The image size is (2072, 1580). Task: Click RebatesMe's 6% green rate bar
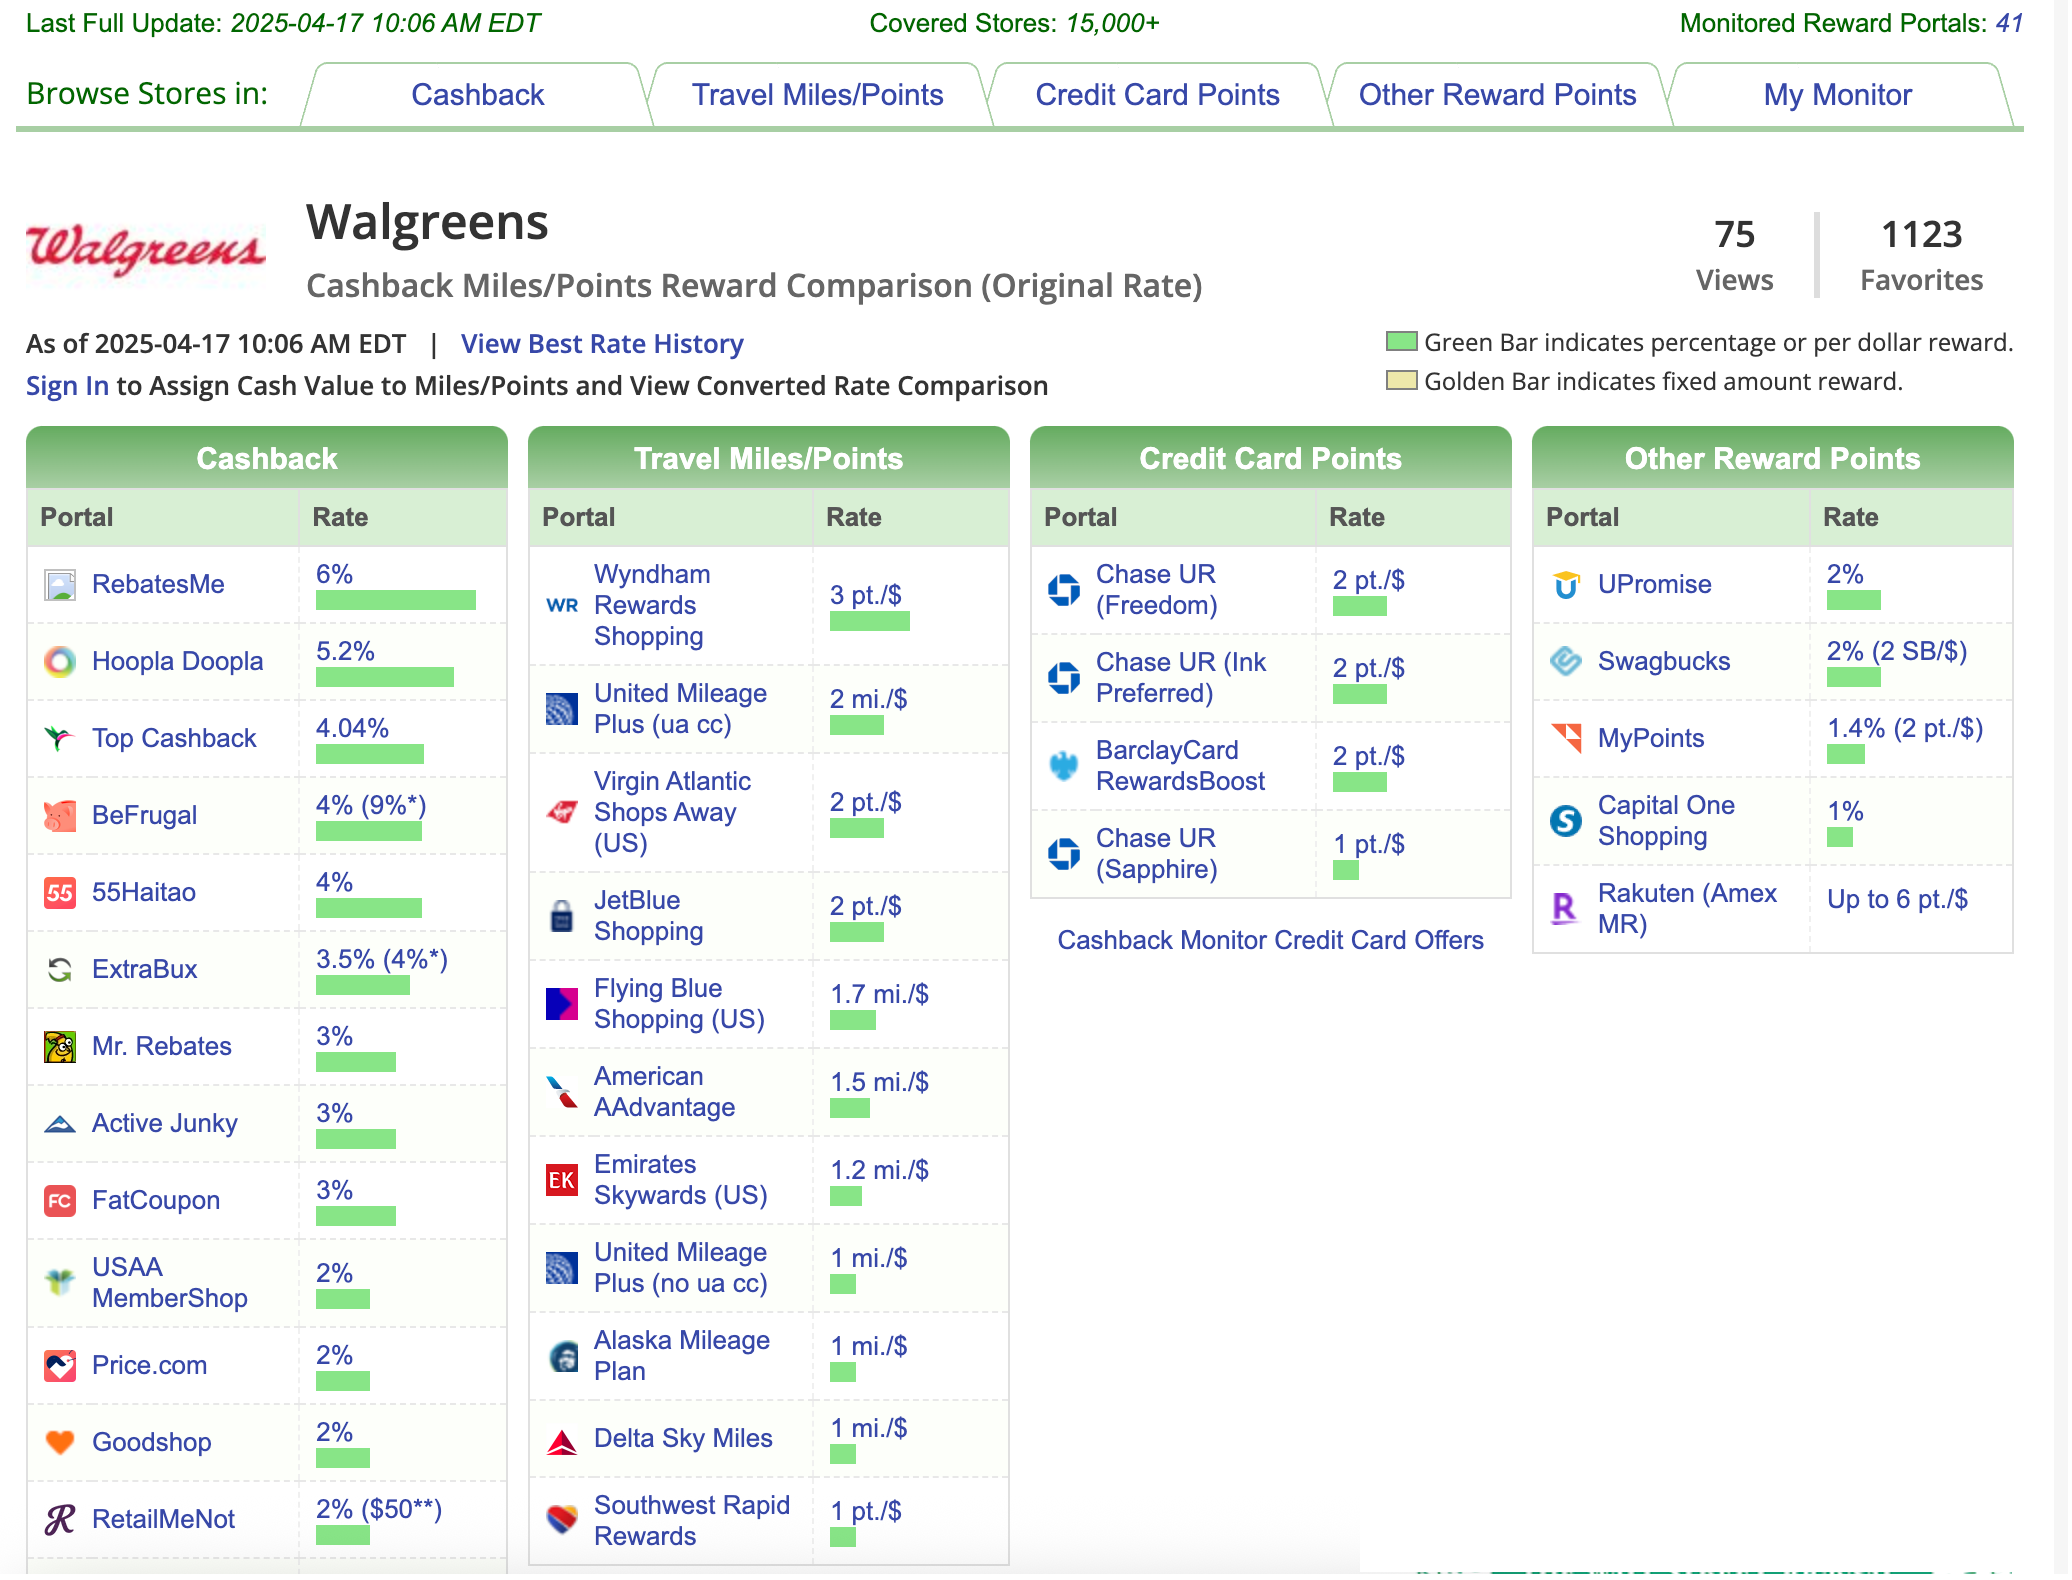tap(395, 601)
